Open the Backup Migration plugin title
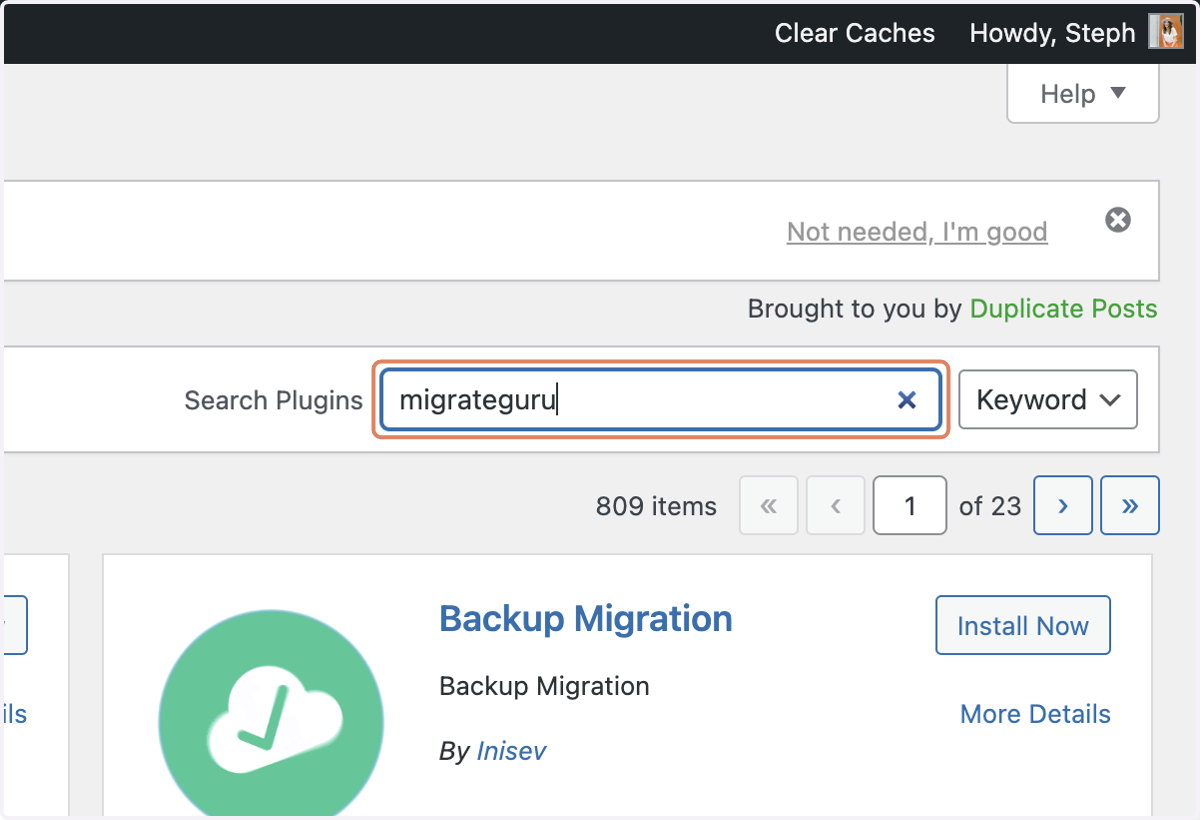The image size is (1200, 820). 586,619
